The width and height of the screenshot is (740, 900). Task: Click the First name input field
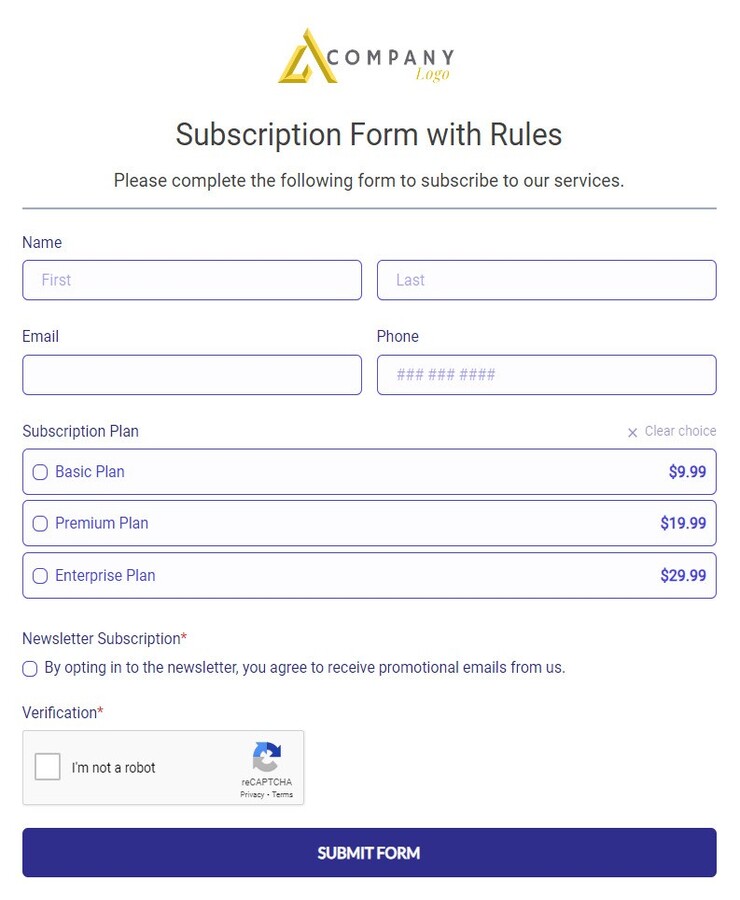[x=192, y=280]
